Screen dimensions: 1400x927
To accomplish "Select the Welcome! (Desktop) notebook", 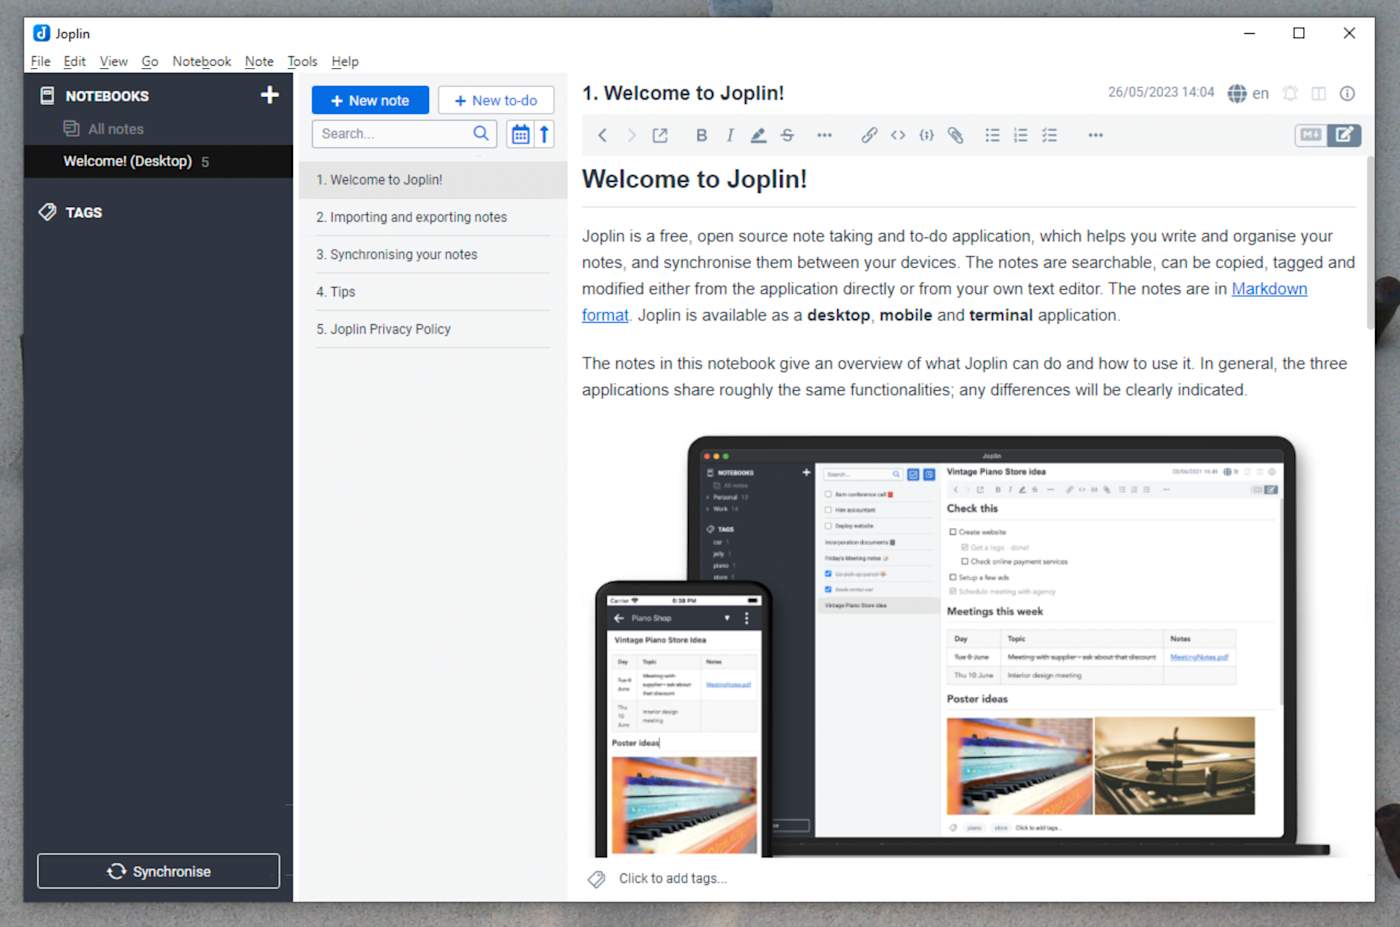I will 158,161.
